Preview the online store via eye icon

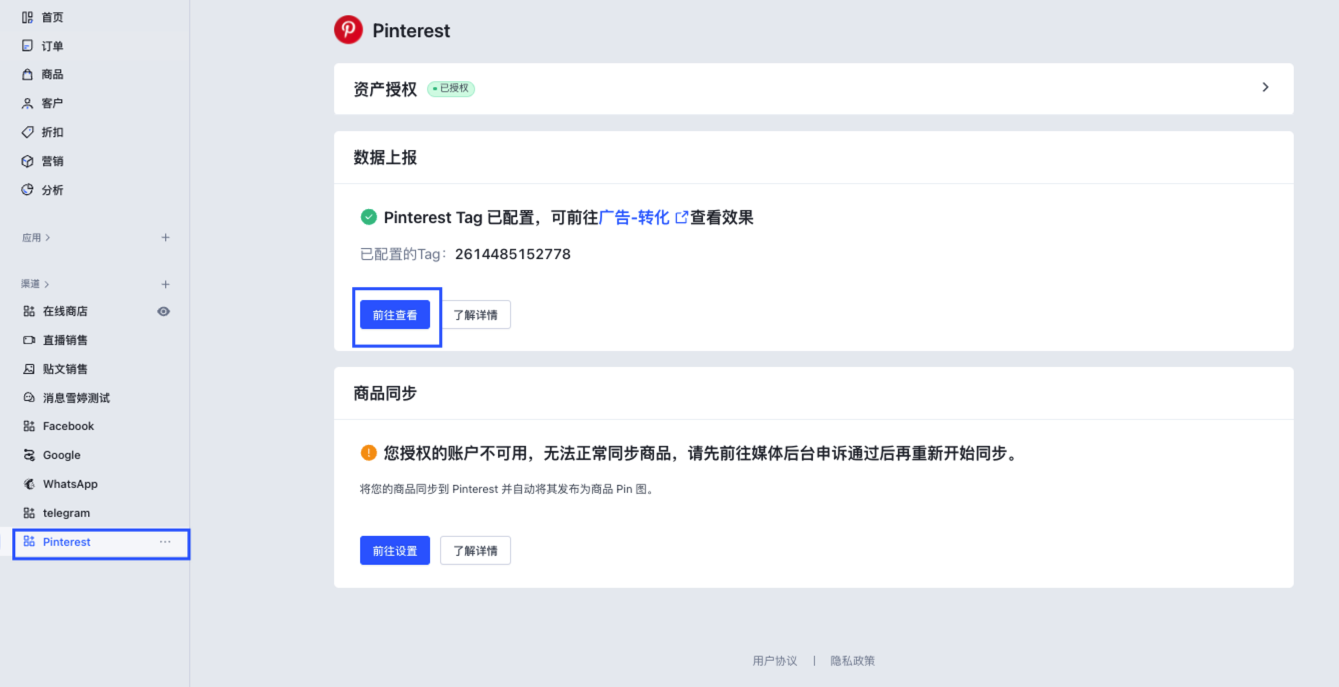164,311
